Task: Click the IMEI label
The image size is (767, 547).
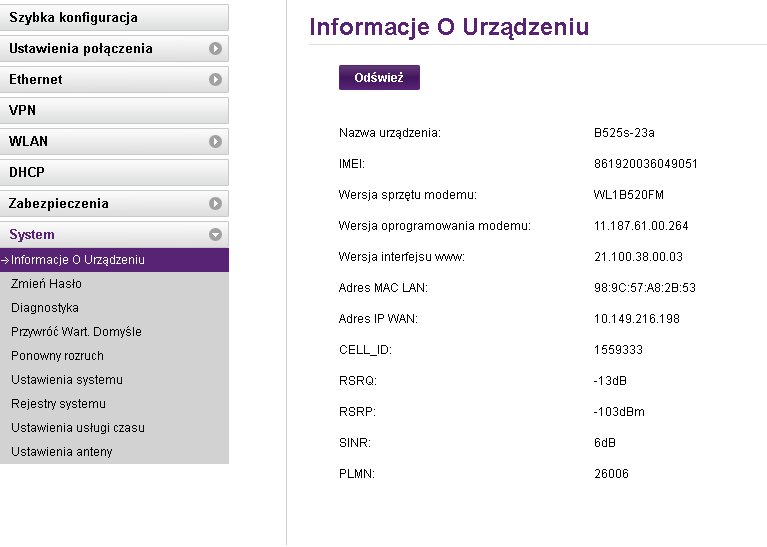Action: click(x=352, y=164)
